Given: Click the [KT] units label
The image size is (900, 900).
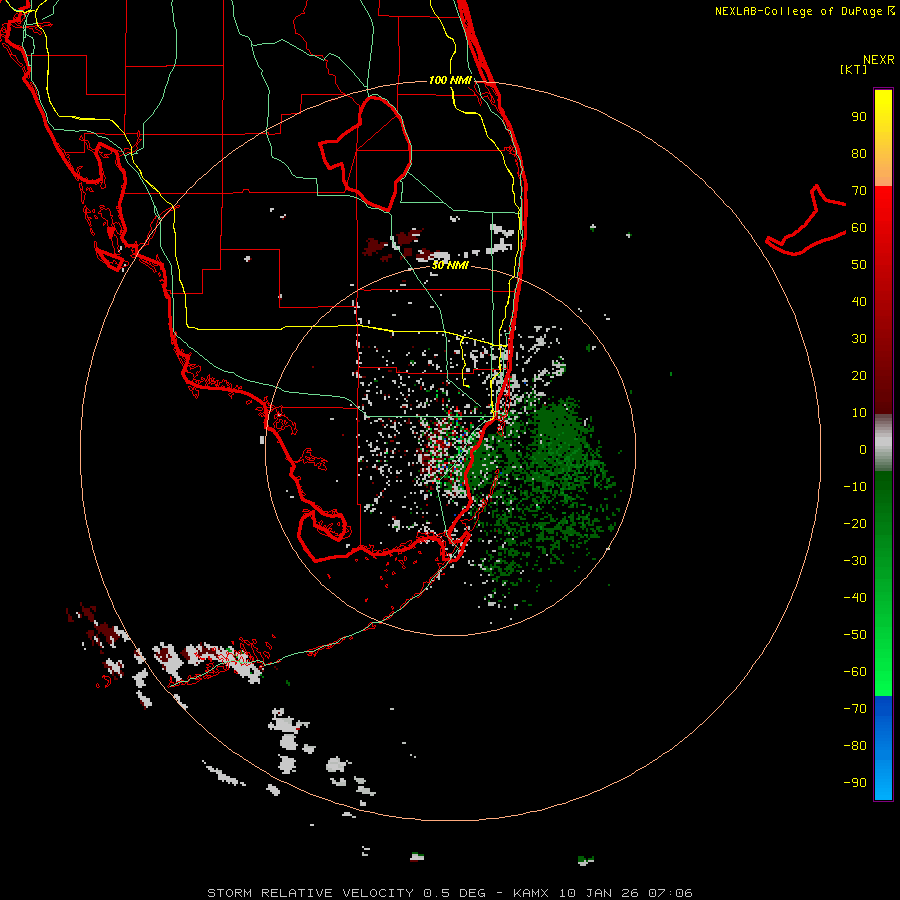Looking at the screenshot, I should pos(854,69).
